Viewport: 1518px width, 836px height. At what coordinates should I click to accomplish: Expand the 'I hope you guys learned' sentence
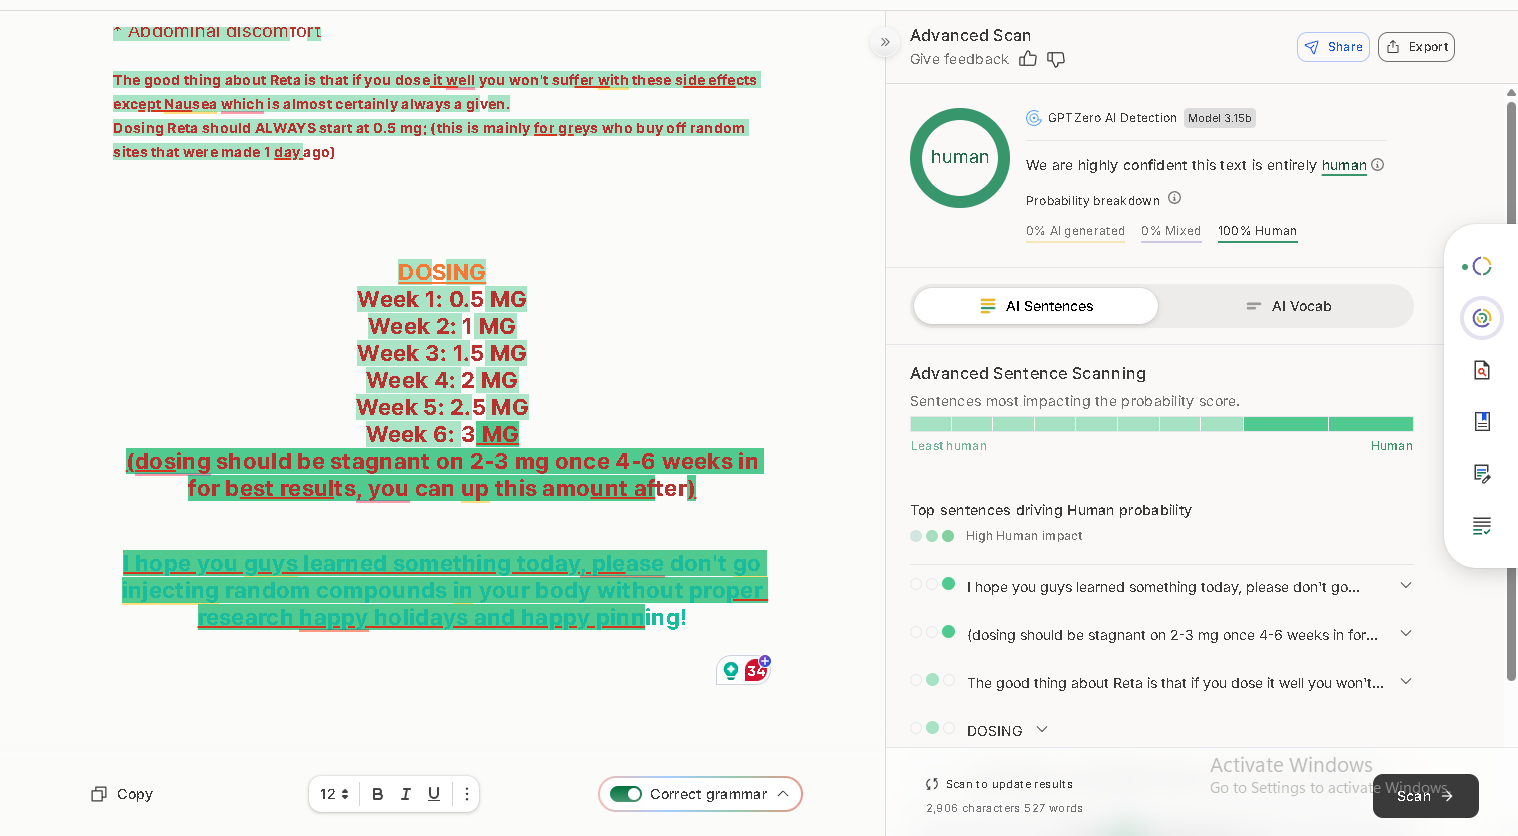click(x=1405, y=586)
